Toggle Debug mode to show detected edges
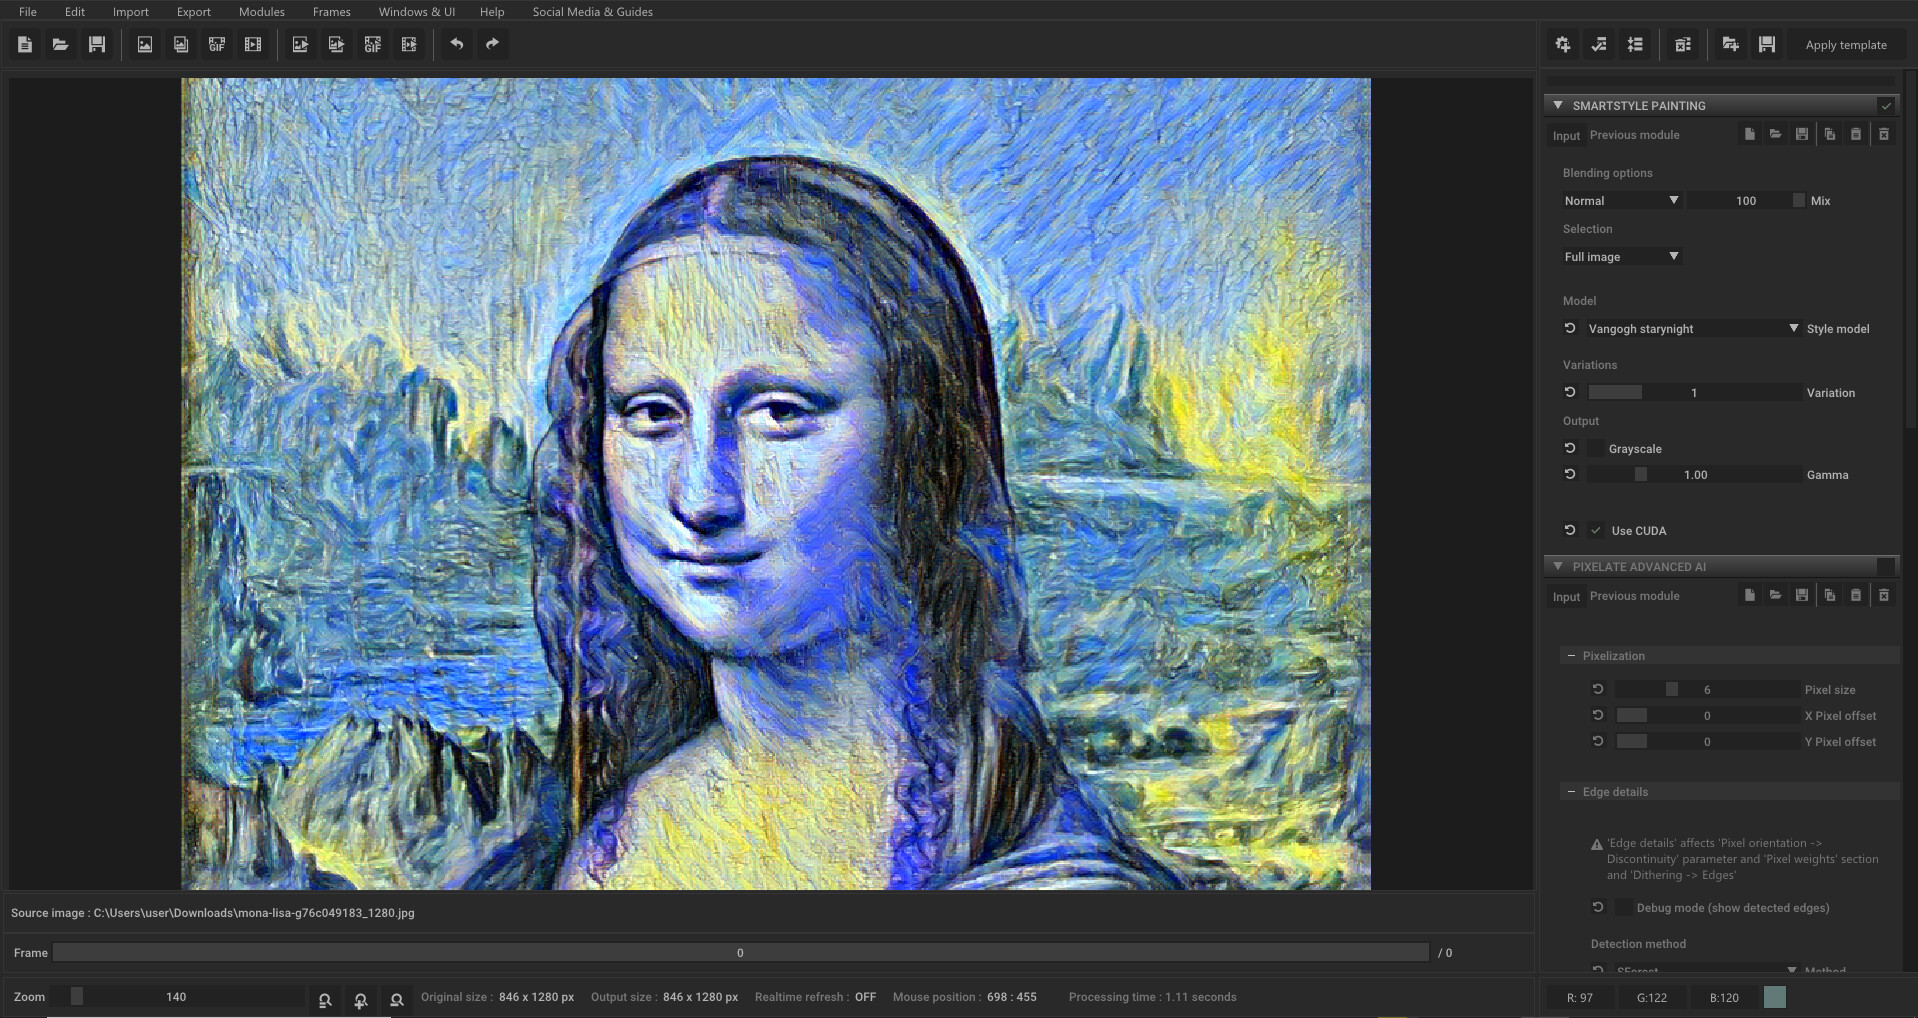The height and width of the screenshot is (1018, 1918). (x=1623, y=908)
